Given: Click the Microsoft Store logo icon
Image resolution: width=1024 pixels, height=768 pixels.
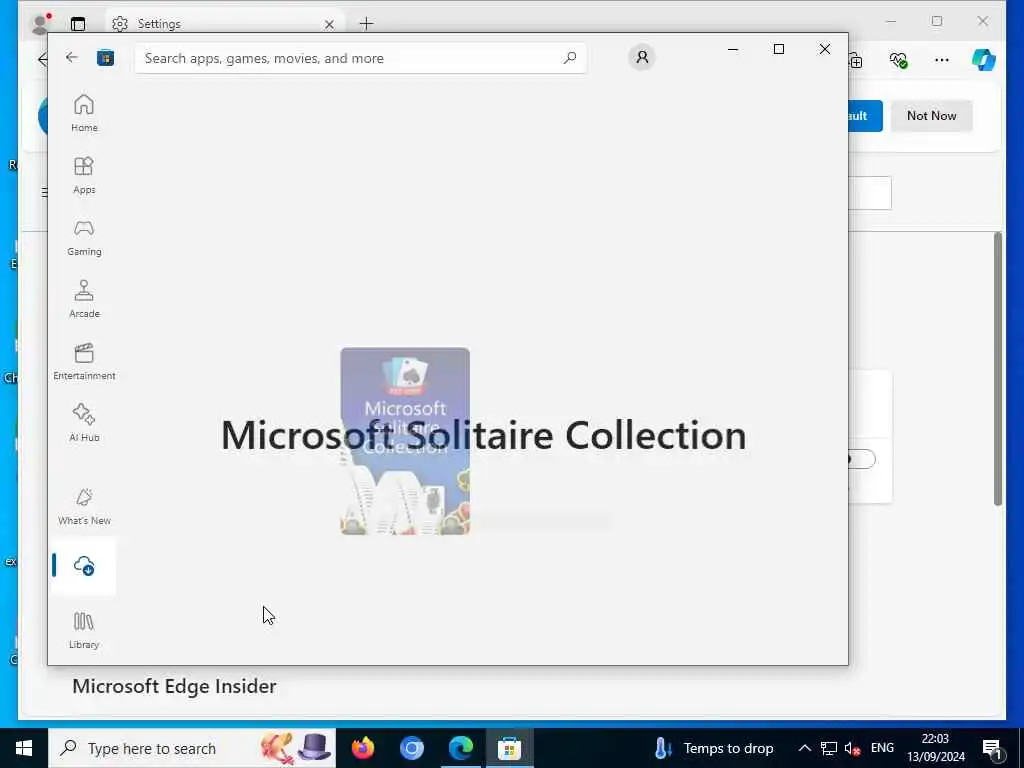Looking at the screenshot, I should 105,58.
